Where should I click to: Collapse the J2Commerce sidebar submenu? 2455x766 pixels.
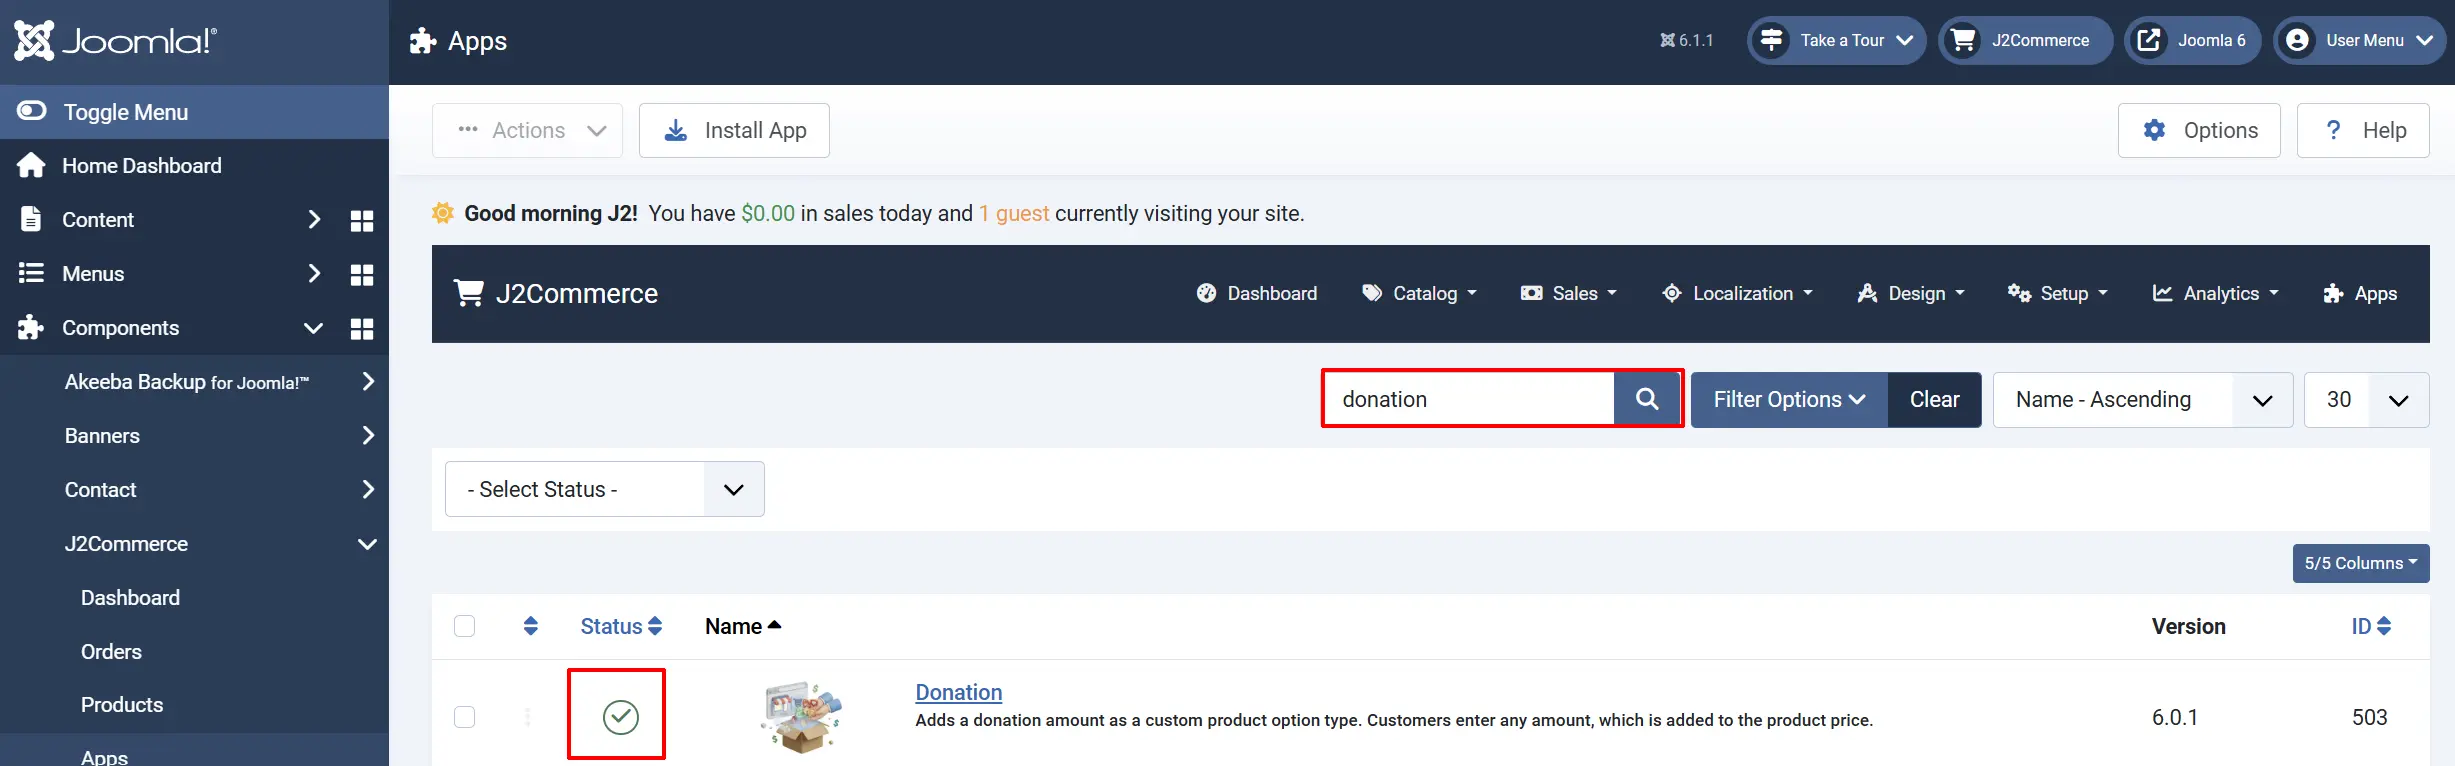coord(368,544)
